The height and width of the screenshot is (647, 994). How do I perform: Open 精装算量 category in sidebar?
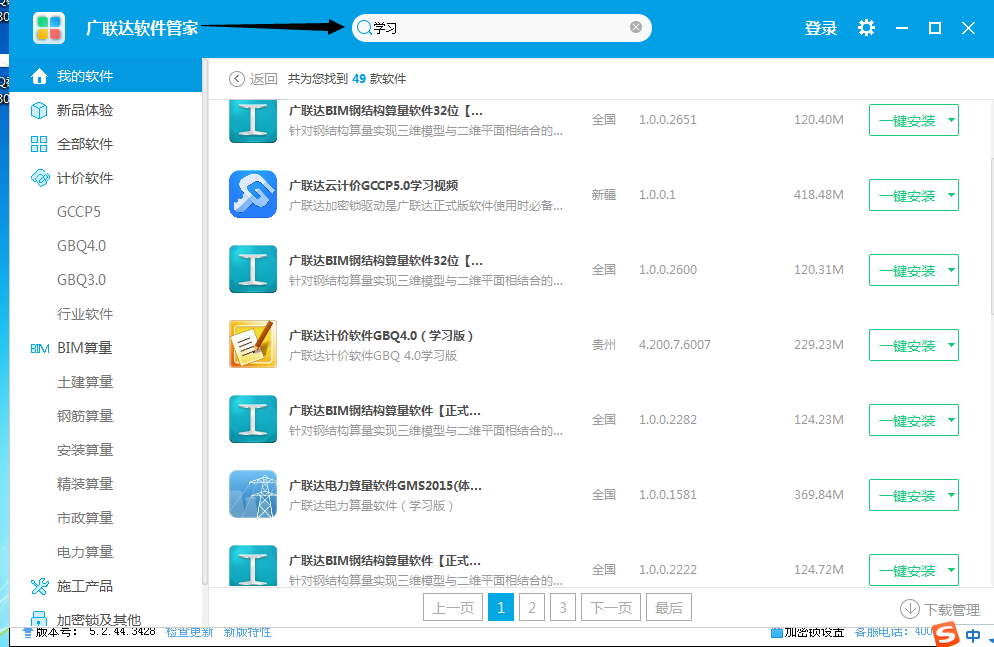(85, 484)
